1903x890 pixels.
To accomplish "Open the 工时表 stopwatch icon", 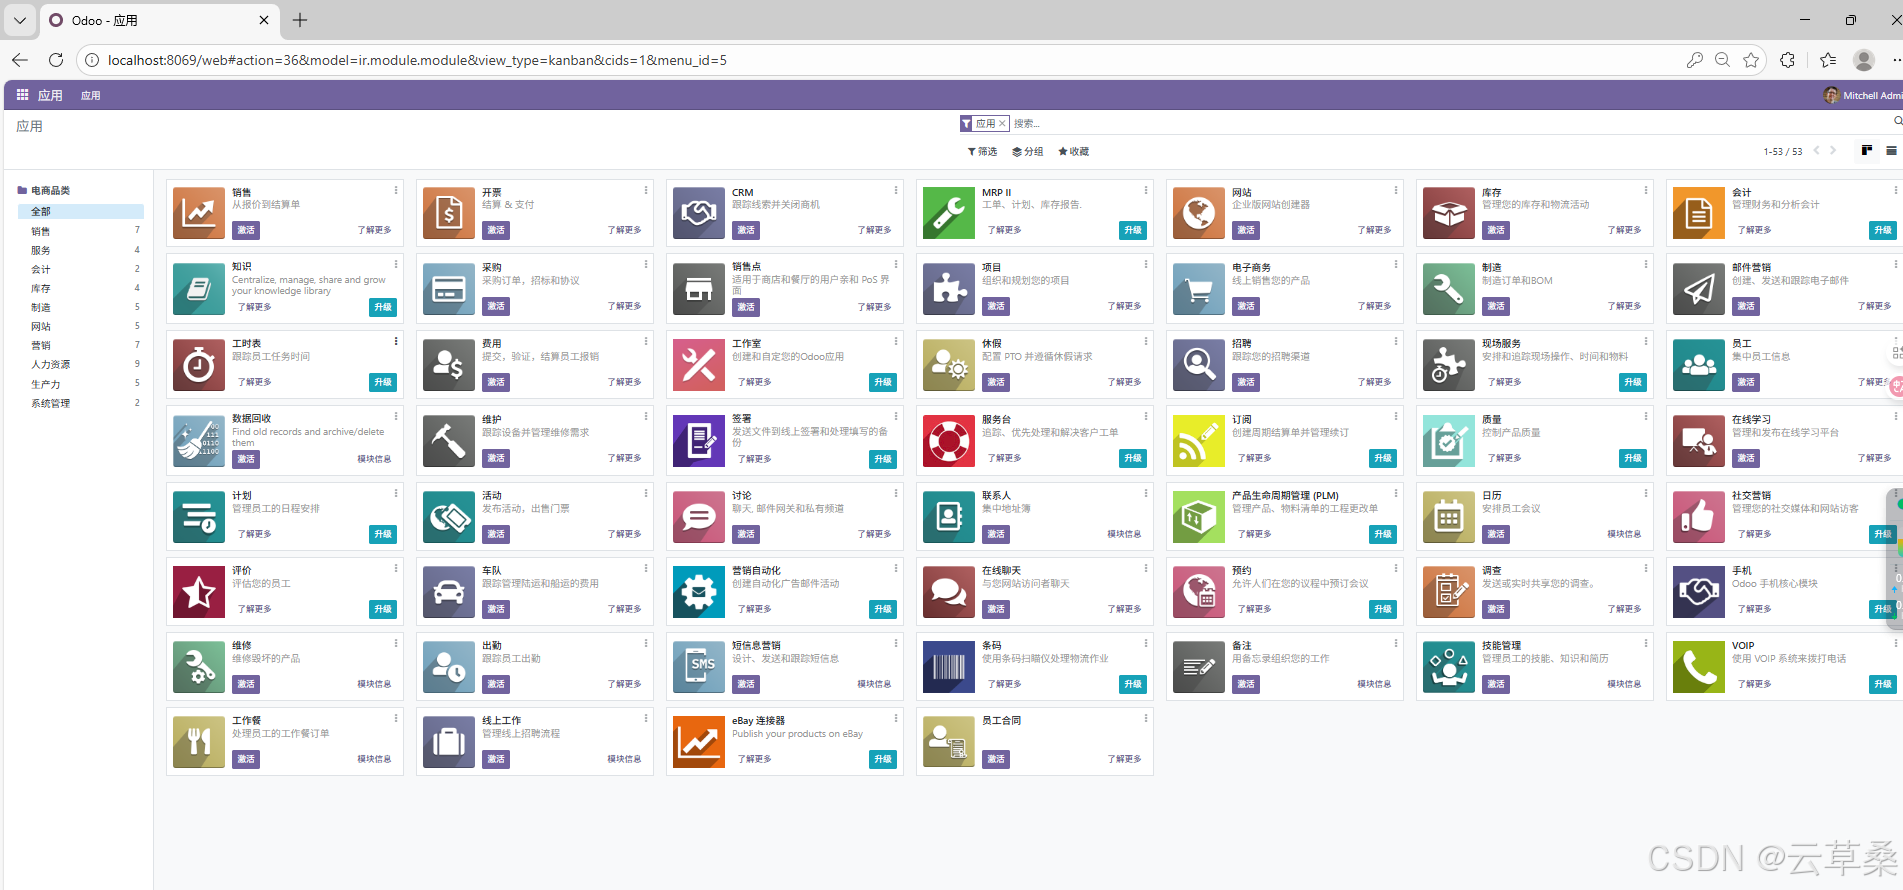I will coord(198,365).
